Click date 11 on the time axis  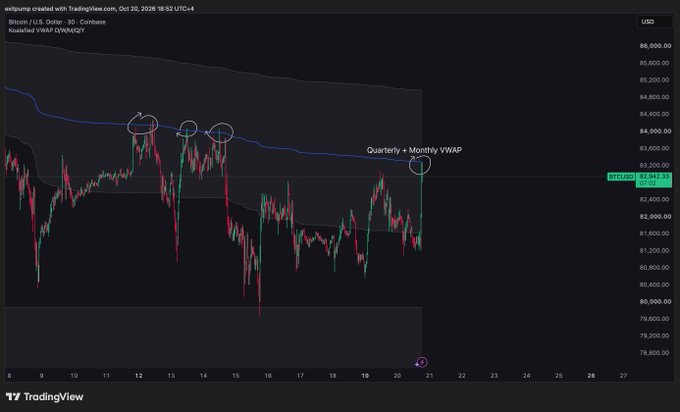[x=106, y=376]
